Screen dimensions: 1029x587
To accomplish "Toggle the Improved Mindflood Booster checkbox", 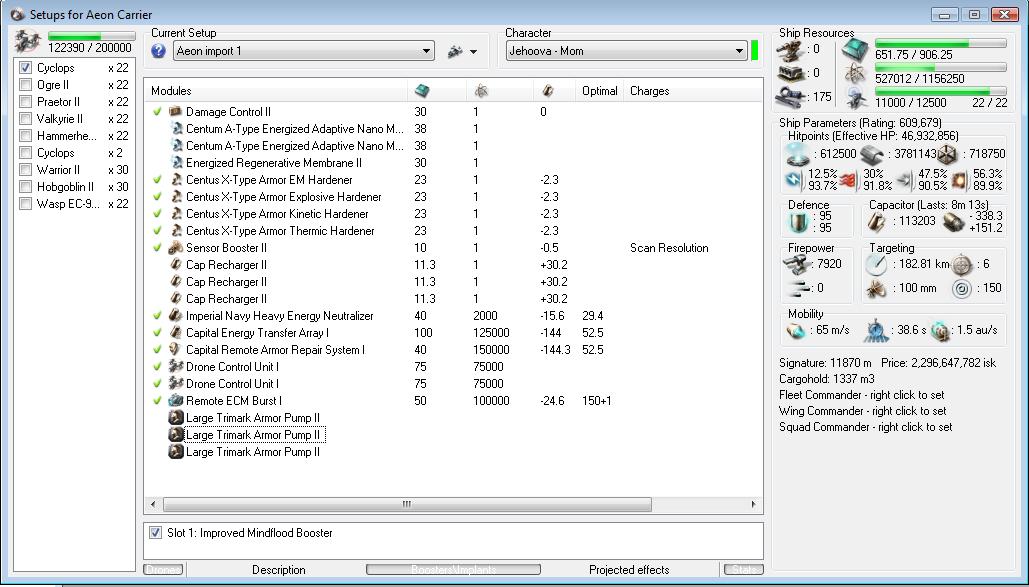I will pyautogui.click(x=155, y=533).
